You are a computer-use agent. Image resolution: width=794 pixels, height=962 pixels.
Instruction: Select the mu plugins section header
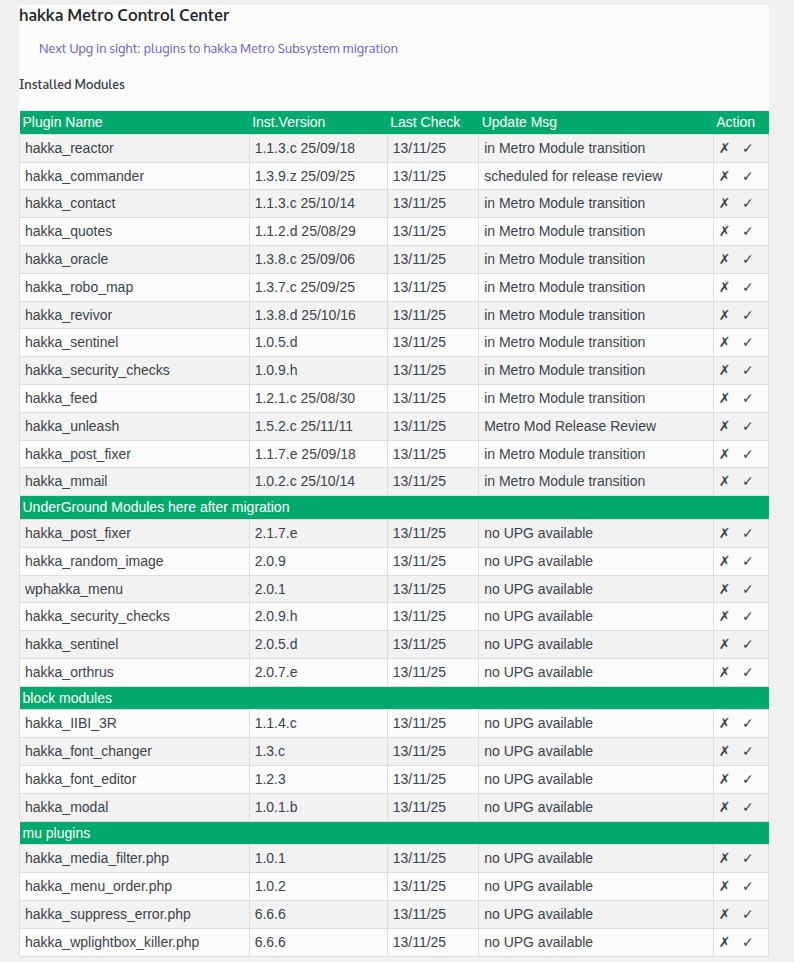(x=57, y=833)
